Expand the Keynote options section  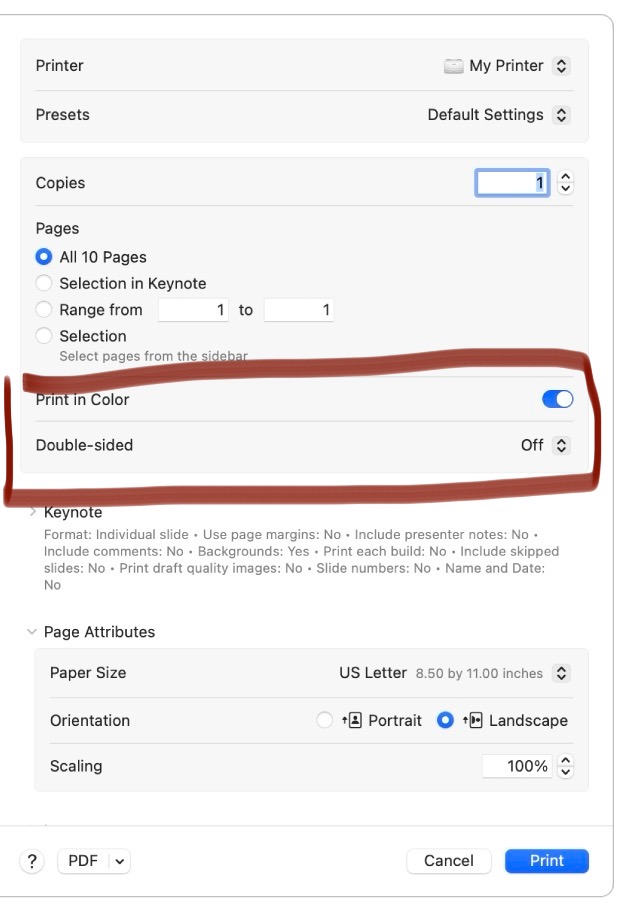click(33, 512)
